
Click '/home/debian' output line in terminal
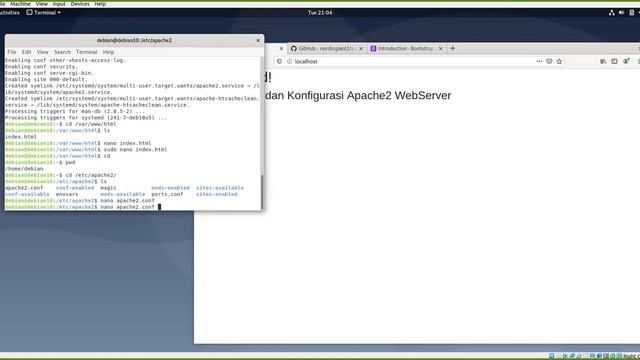coord(24,169)
